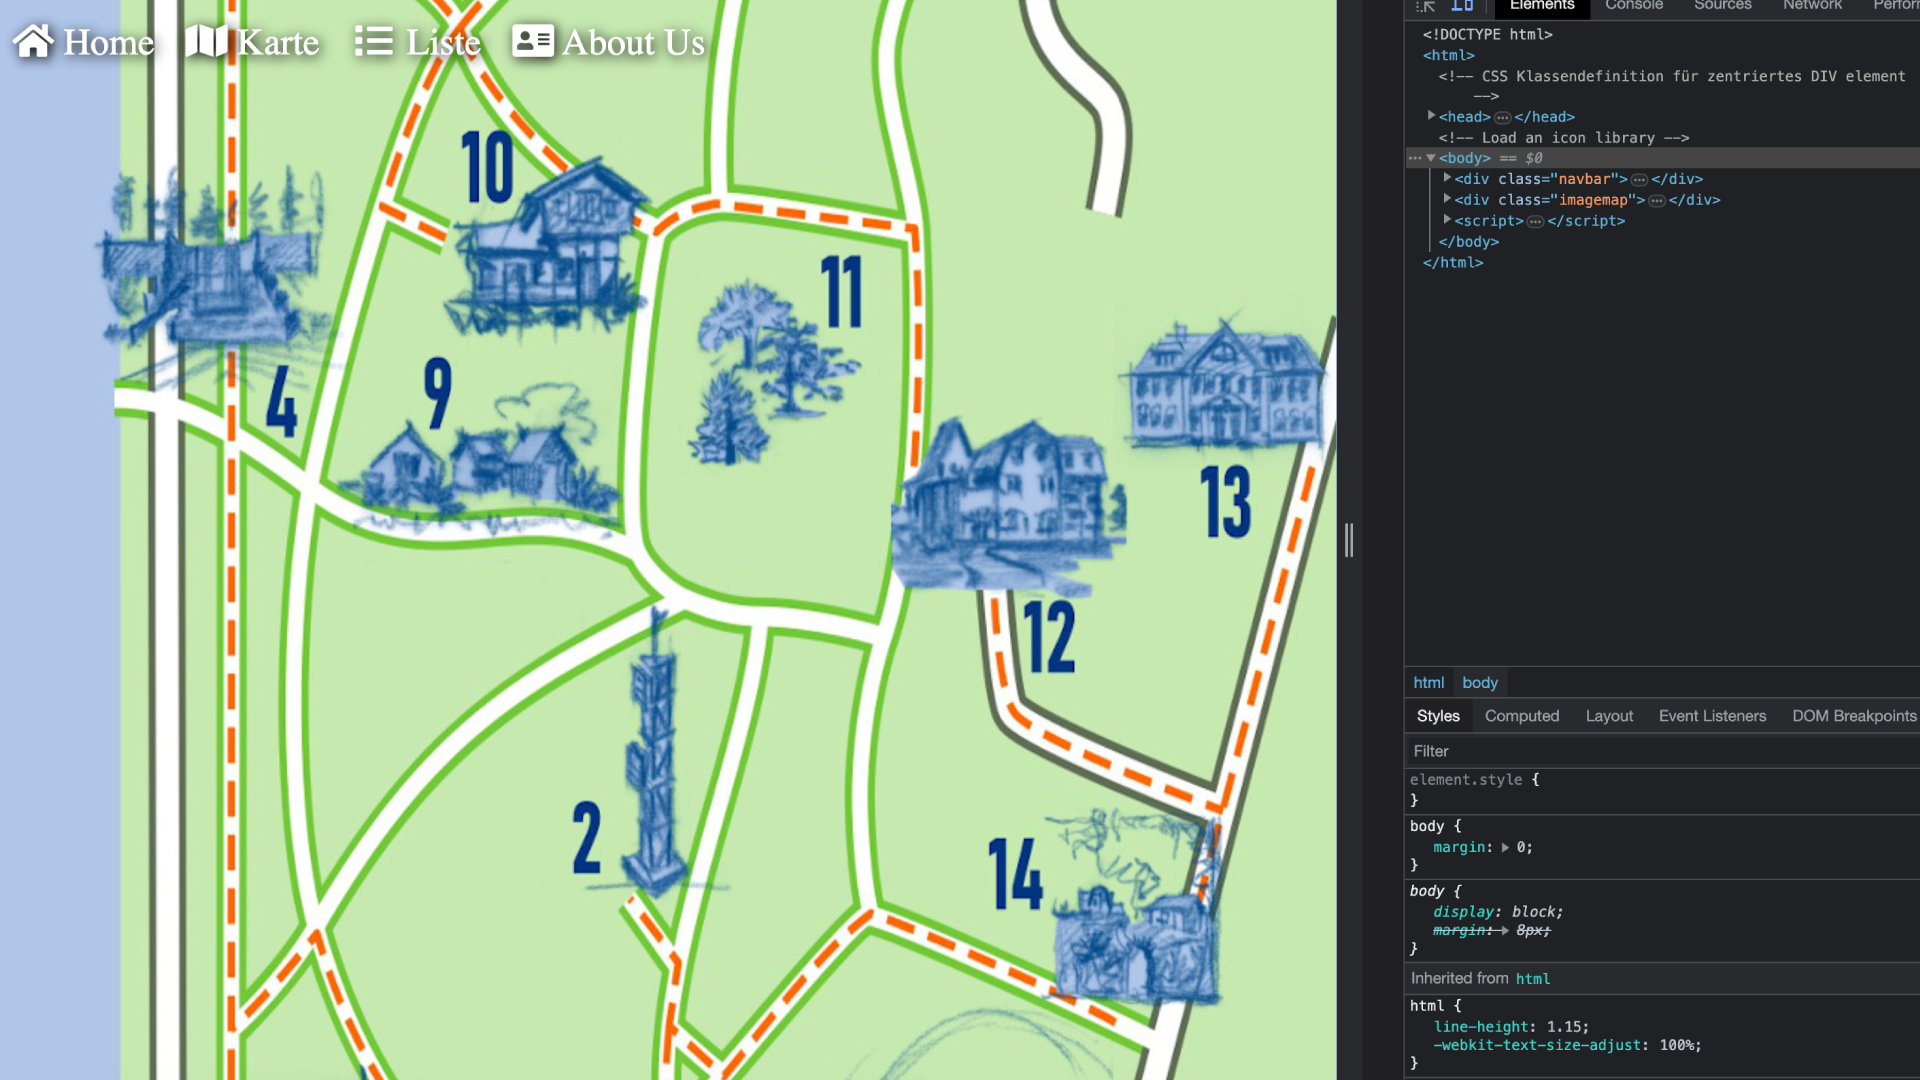
Task: Expand the margin: 0 shorthand triangle
Action: click(1505, 847)
